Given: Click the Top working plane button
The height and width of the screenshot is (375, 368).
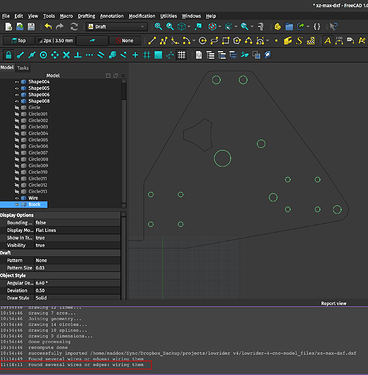Looking at the screenshot, I should click(19, 41).
